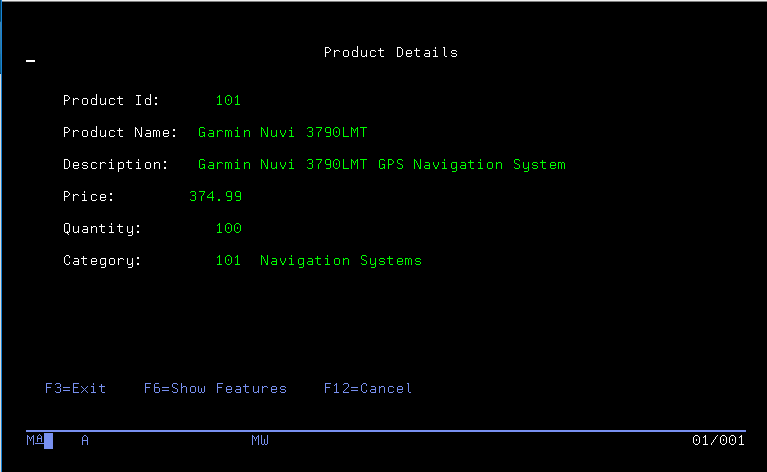Choose F12=Cancel at the bottom

[x=368, y=388]
